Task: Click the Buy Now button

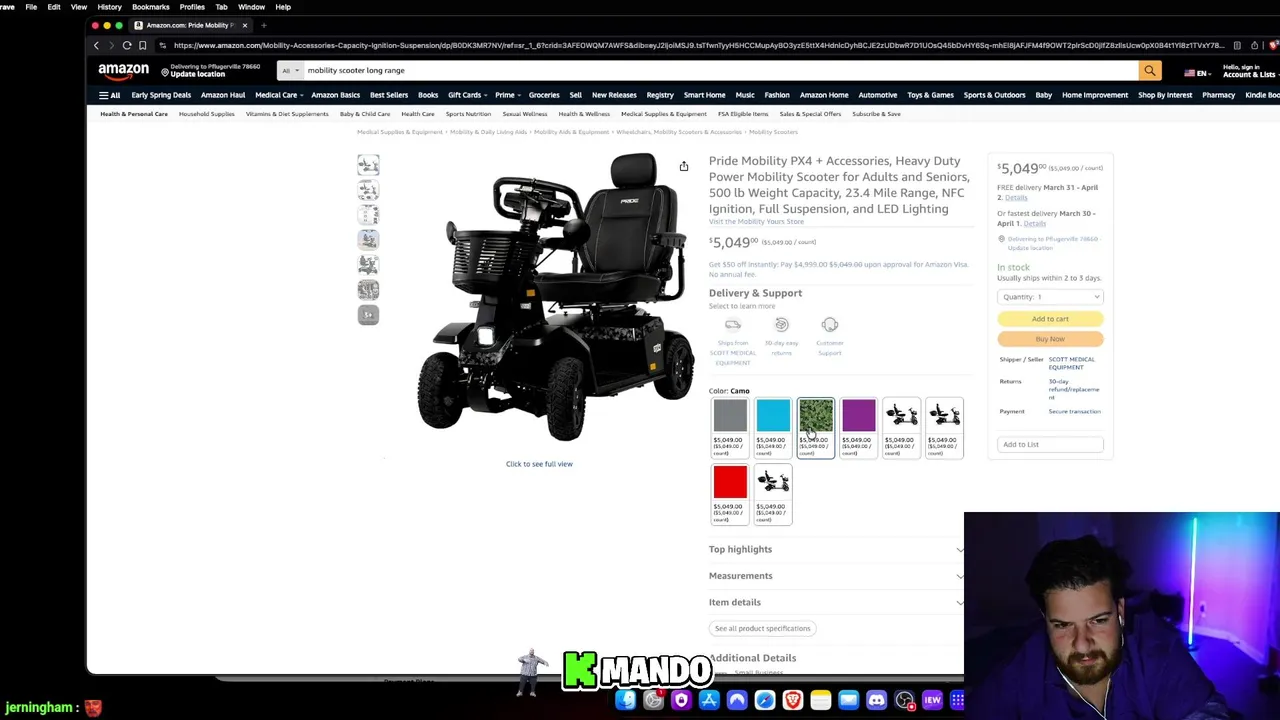Action: (x=1050, y=339)
